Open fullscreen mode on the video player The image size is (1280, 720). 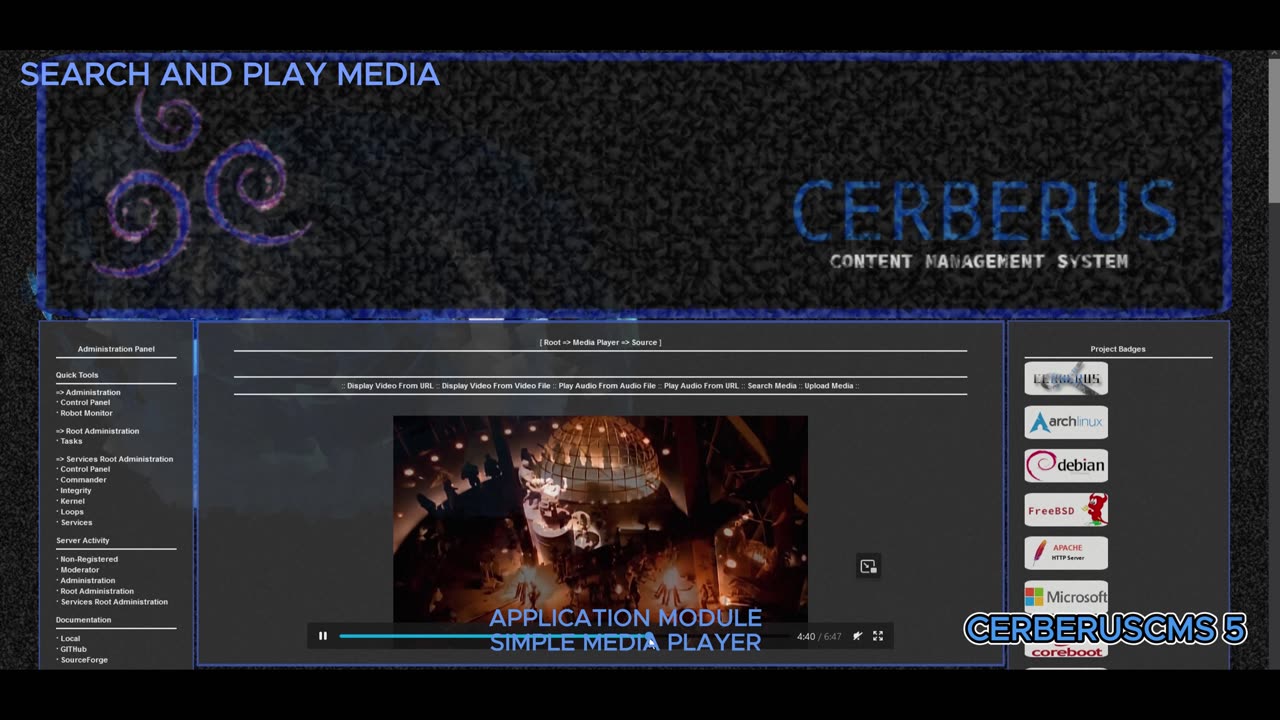pyautogui.click(x=878, y=636)
